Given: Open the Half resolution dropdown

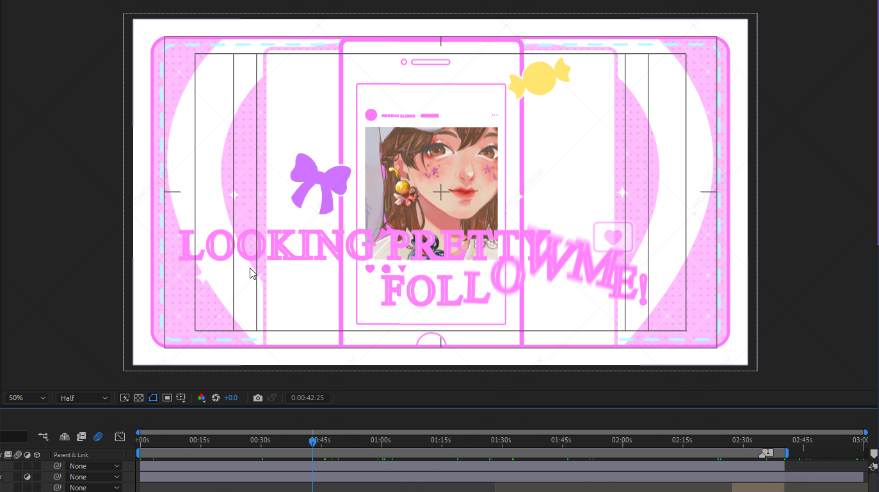Looking at the screenshot, I should pyautogui.click(x=83, y=398).
